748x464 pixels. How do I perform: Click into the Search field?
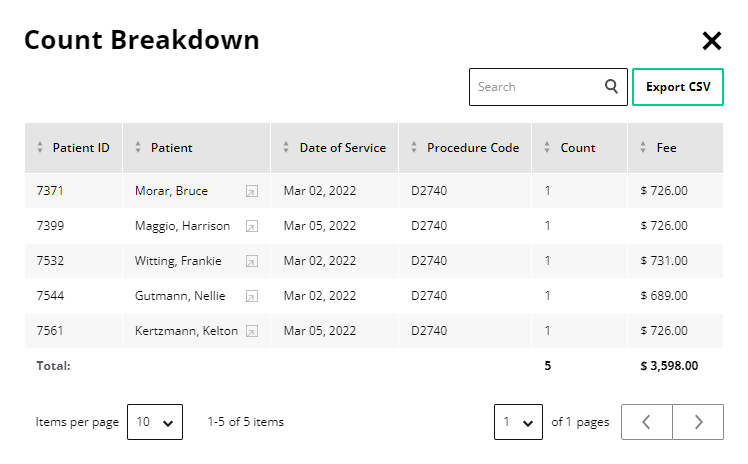pyautogui.click(x=537, y=87)
